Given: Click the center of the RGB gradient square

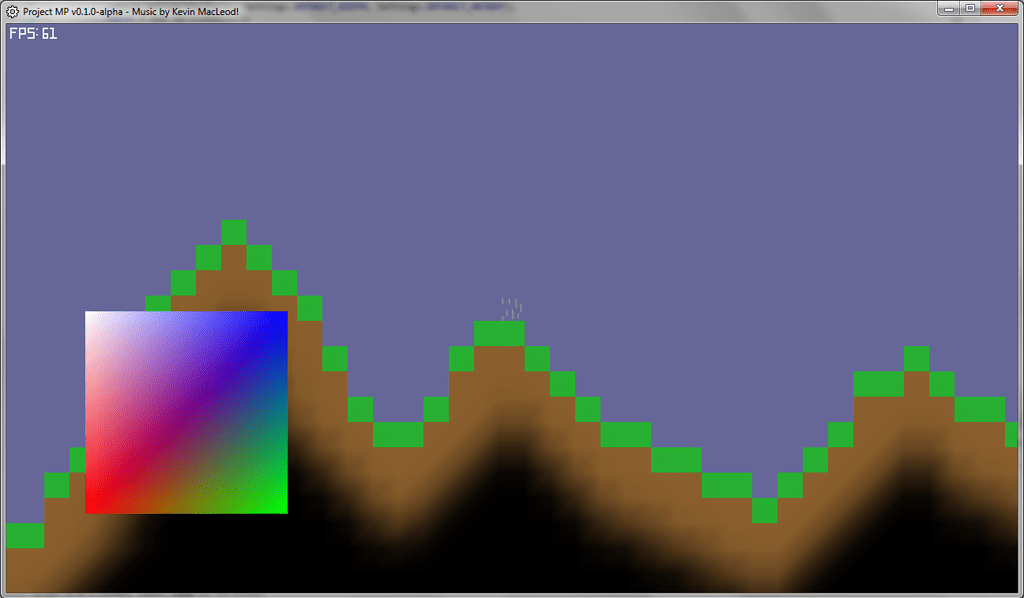Looking at the screenshot, I should [186, 412].
